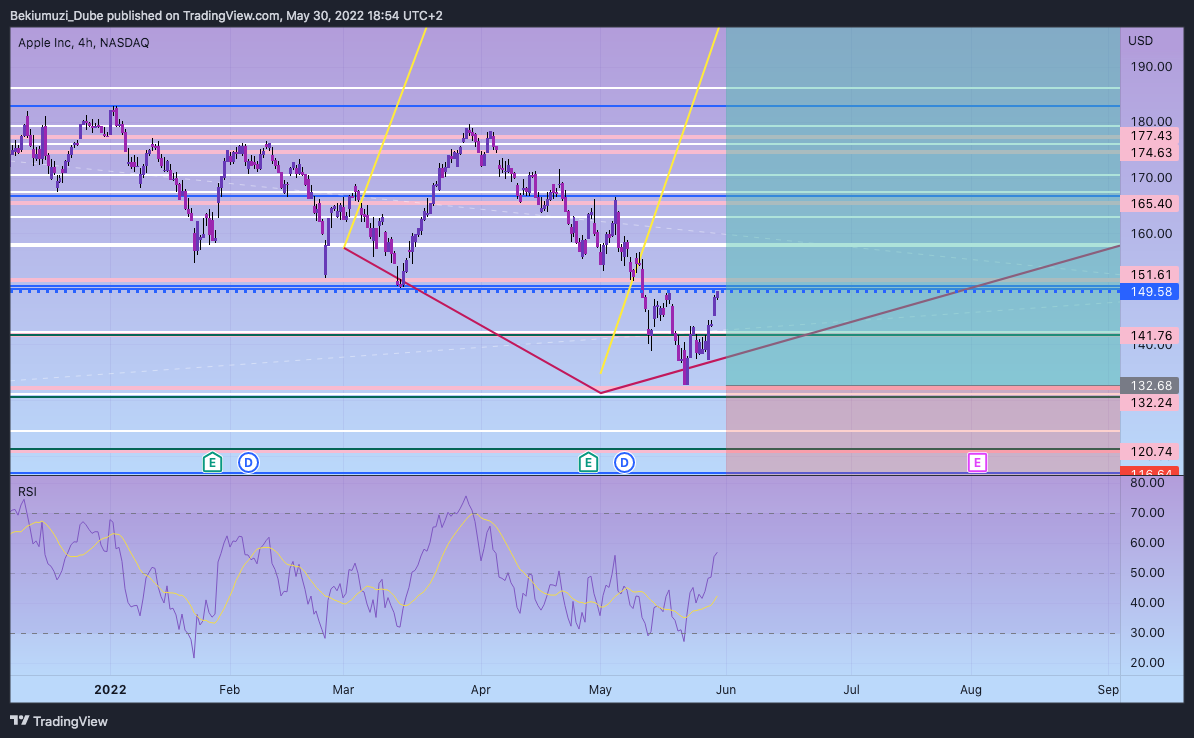The width and height of the screenshot is (1194, 738).
Task: Click the 70.00 RSI axis value
Action: coord(1148,513)
